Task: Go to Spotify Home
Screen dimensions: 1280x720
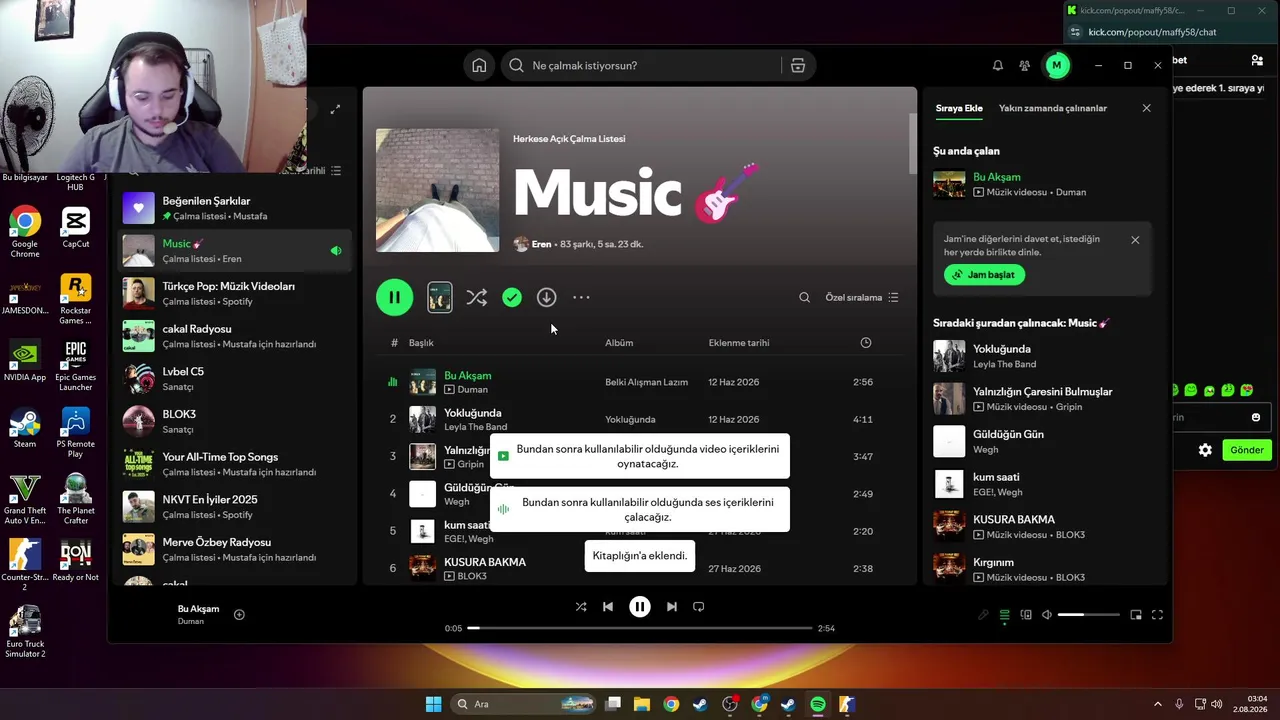Action: click(479, 66)
